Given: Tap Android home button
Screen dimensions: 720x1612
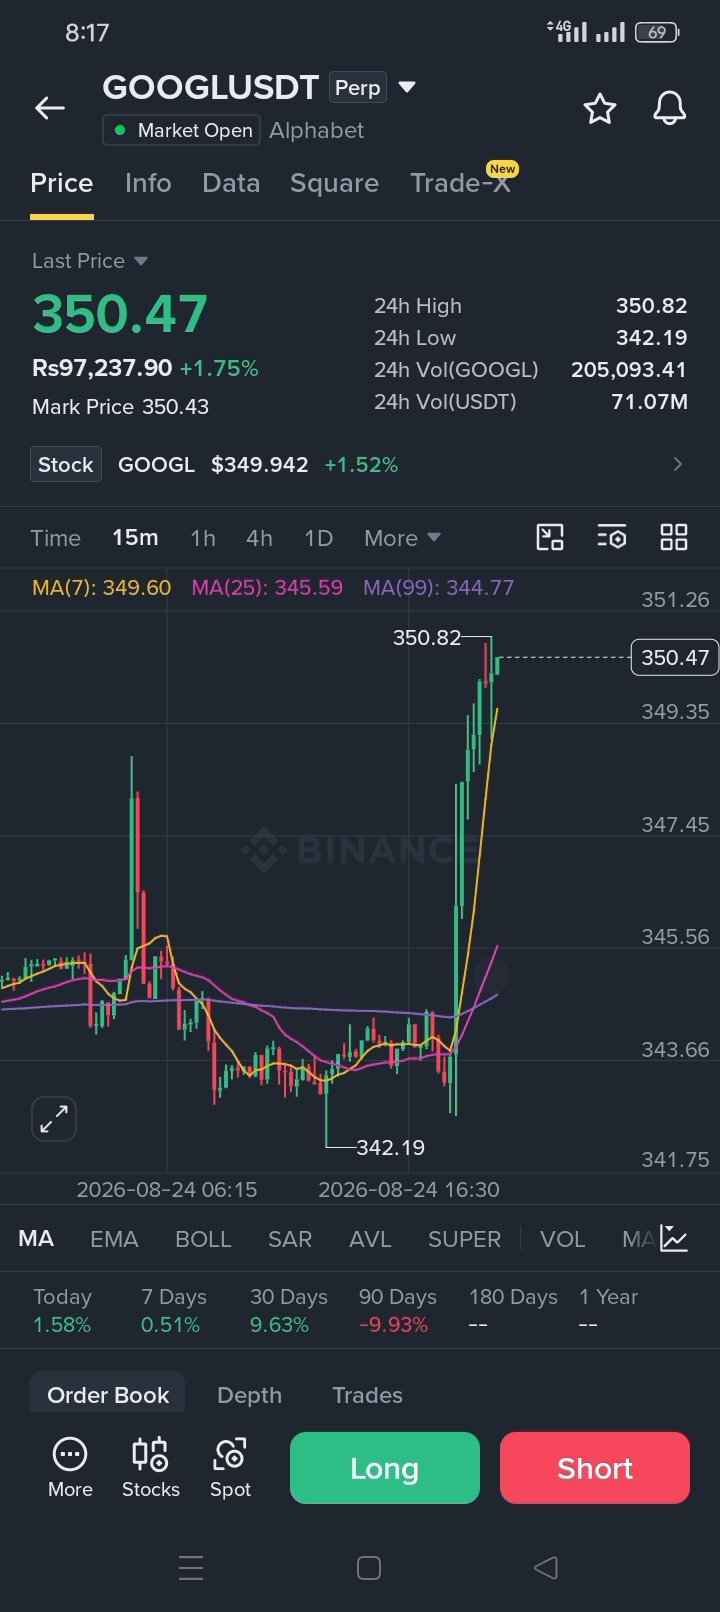Looking at the screenshot, I should 369,1567.
